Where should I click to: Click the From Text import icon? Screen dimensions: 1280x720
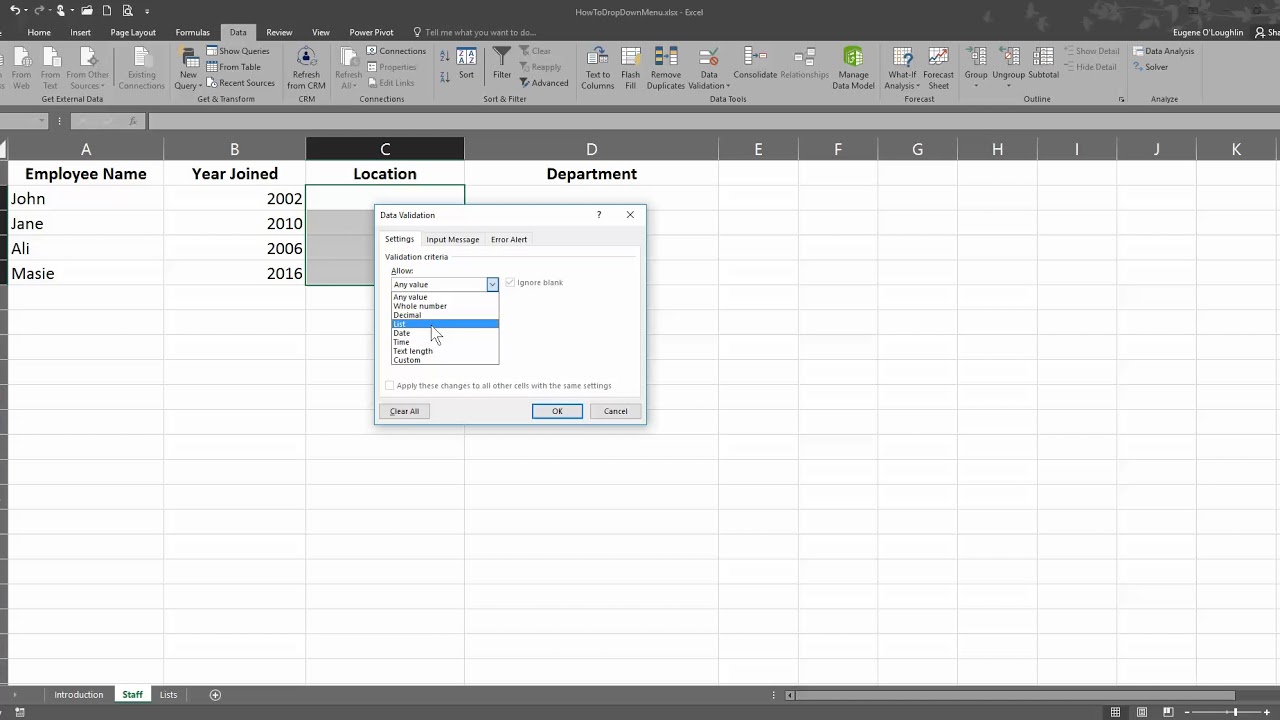click(50, 68)
